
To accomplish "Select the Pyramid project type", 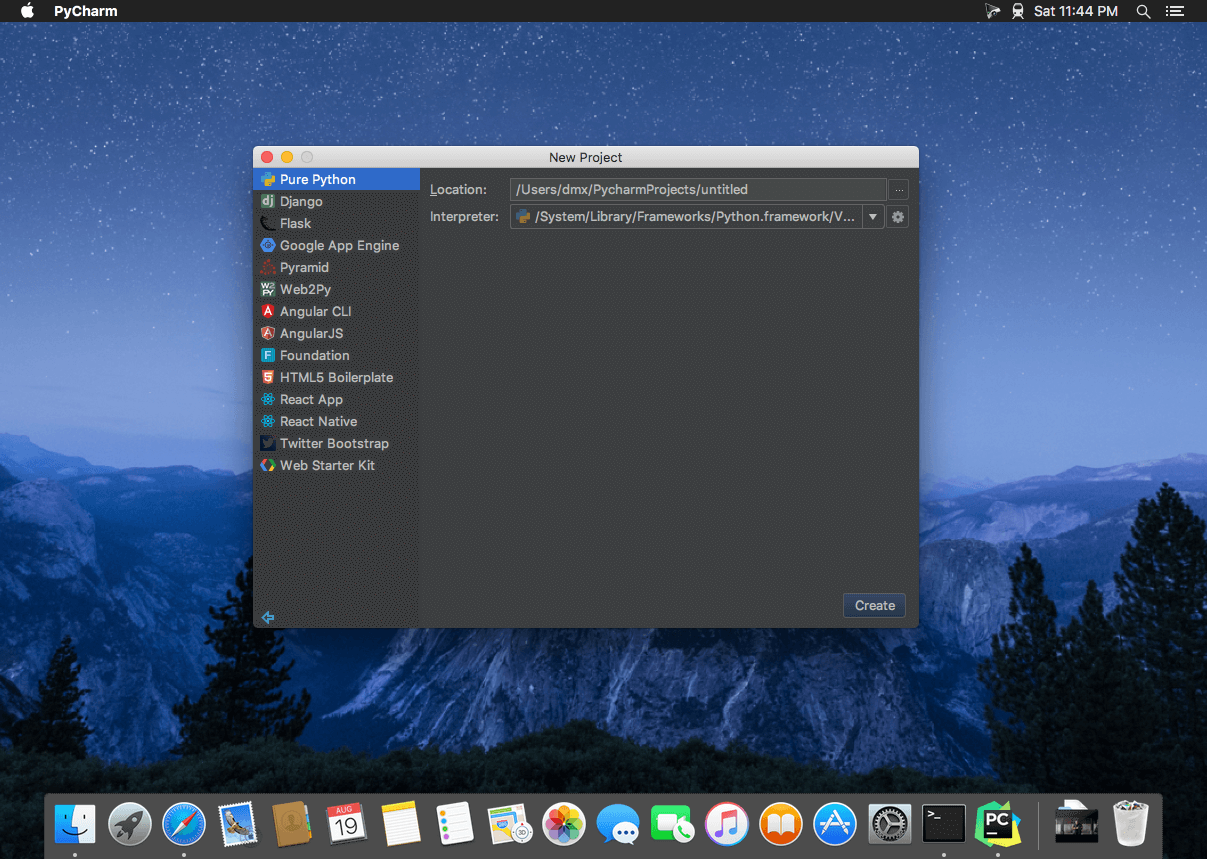I will [x=336, y=267].
